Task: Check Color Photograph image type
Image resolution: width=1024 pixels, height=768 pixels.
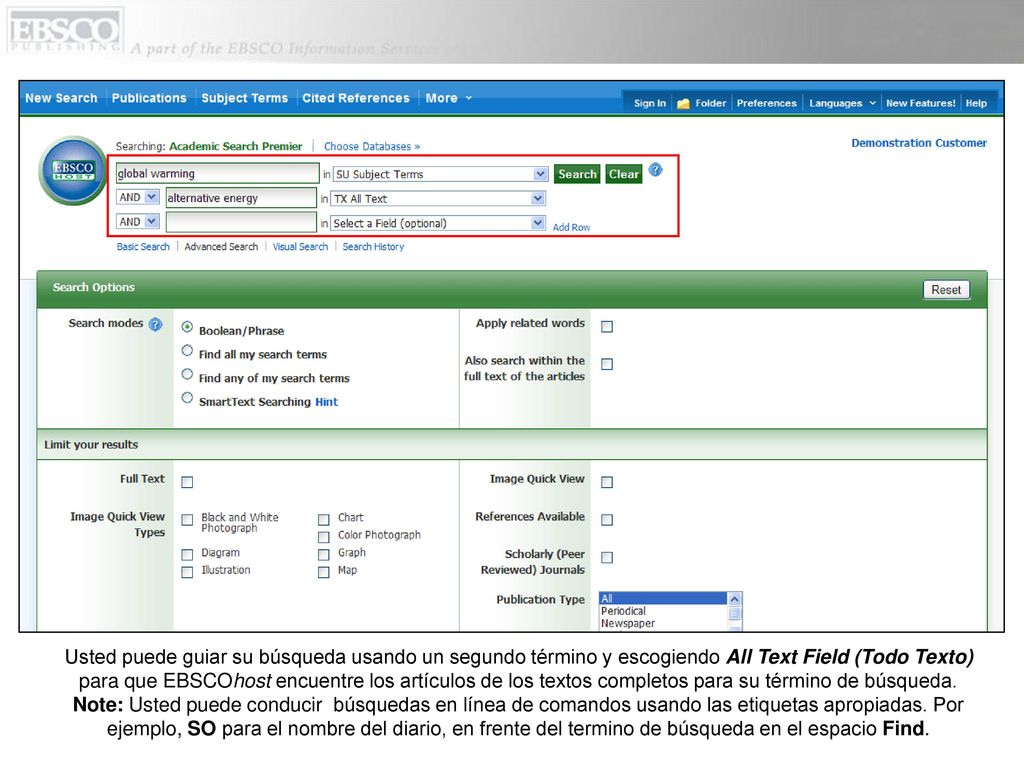Action: (x=323, y=537)
